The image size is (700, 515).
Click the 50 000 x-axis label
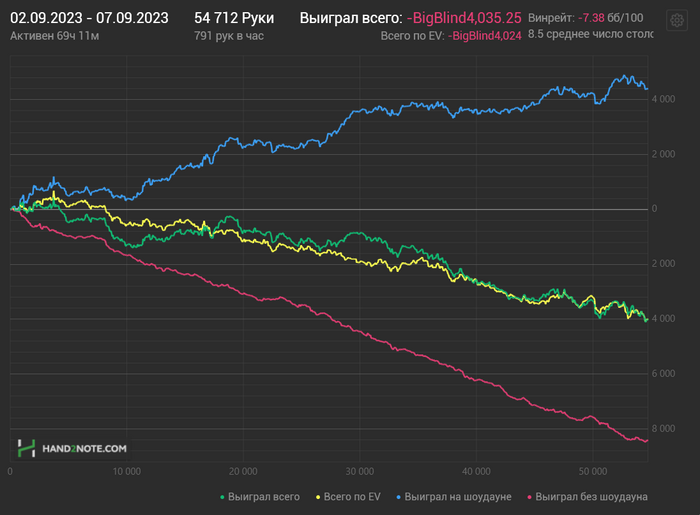pos(593,471)
